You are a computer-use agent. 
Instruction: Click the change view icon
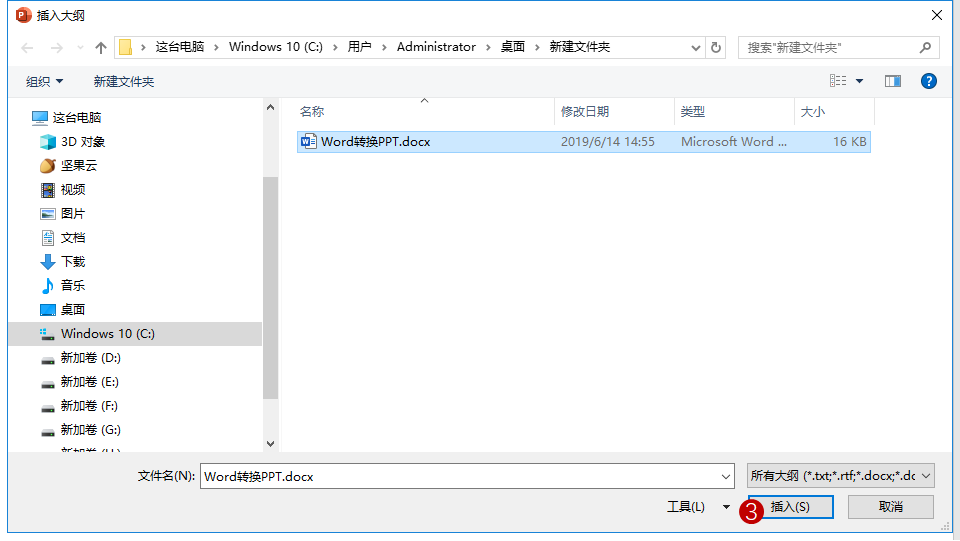click(x=838, y=81)
